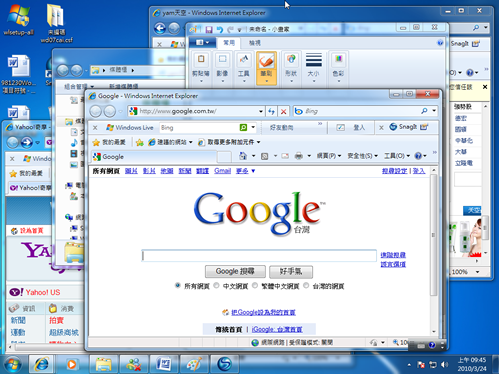This screenshot has width=499, height=374.
Task: Click the Print icon in IE command bar
Action: pyautogui.click(x=299, y=156)
